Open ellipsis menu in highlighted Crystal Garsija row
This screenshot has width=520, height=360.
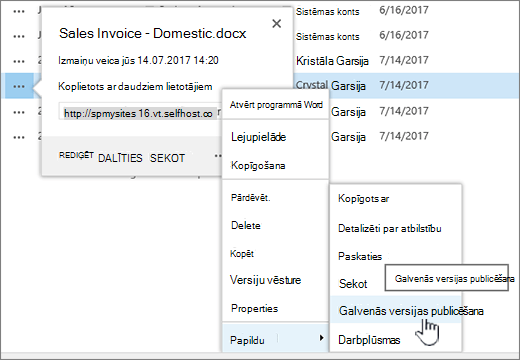click(x=19, y=86)
